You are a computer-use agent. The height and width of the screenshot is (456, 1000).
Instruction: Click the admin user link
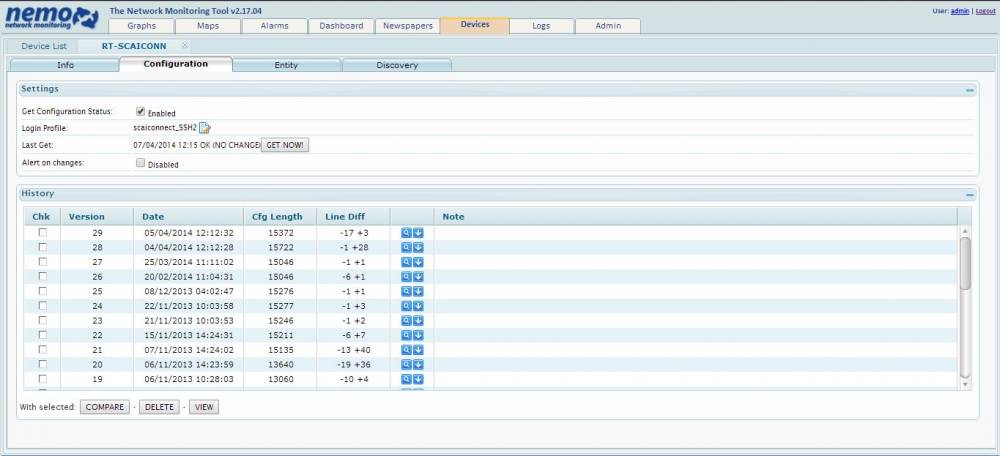pos(959,11)
